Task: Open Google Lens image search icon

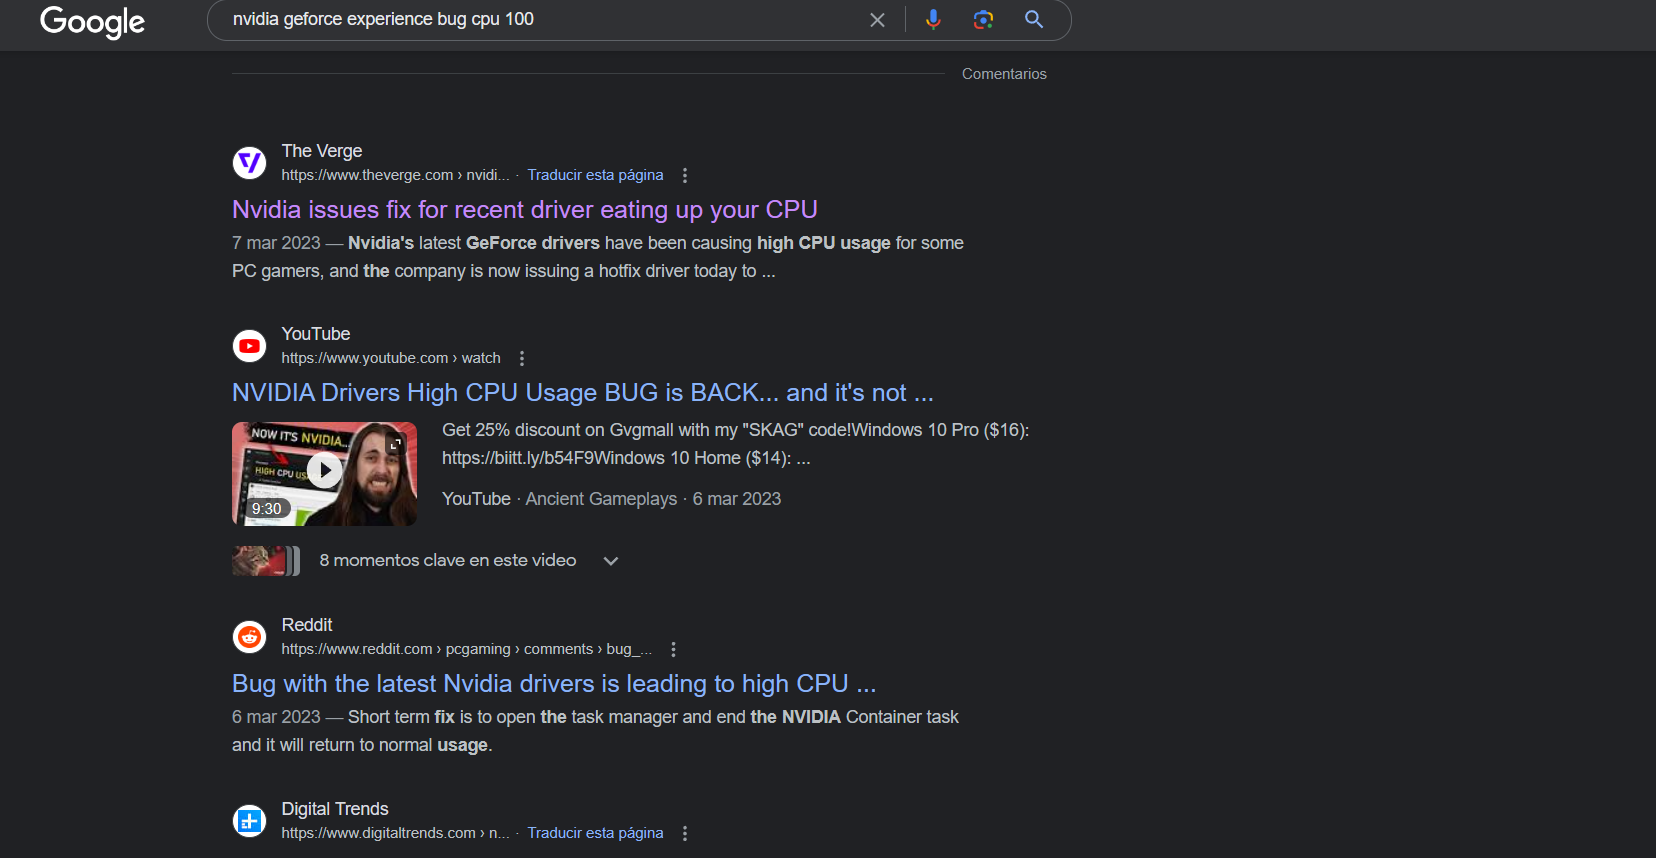Action: (984, 19)
